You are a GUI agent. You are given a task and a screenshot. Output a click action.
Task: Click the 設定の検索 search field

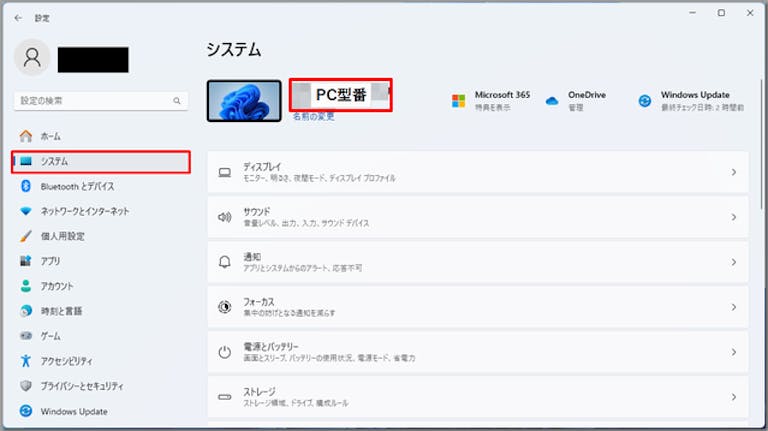[101, 101]
